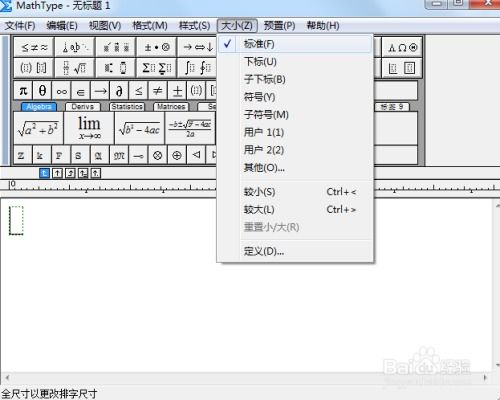Insert the theta symbol

pos(42,90)
